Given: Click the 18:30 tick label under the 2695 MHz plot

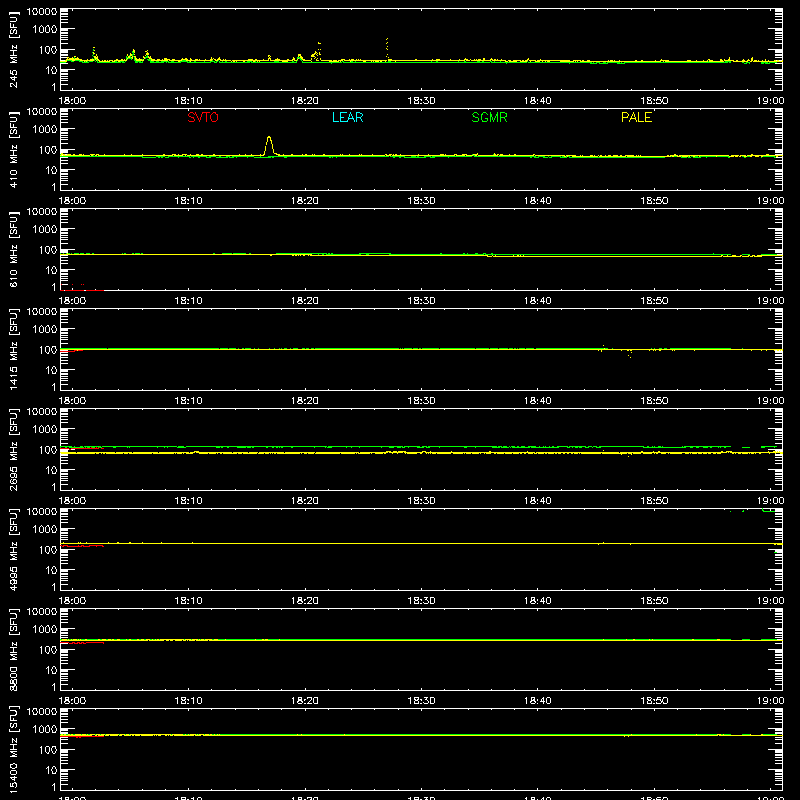Looking at the screenshot, I should point(421,501).
